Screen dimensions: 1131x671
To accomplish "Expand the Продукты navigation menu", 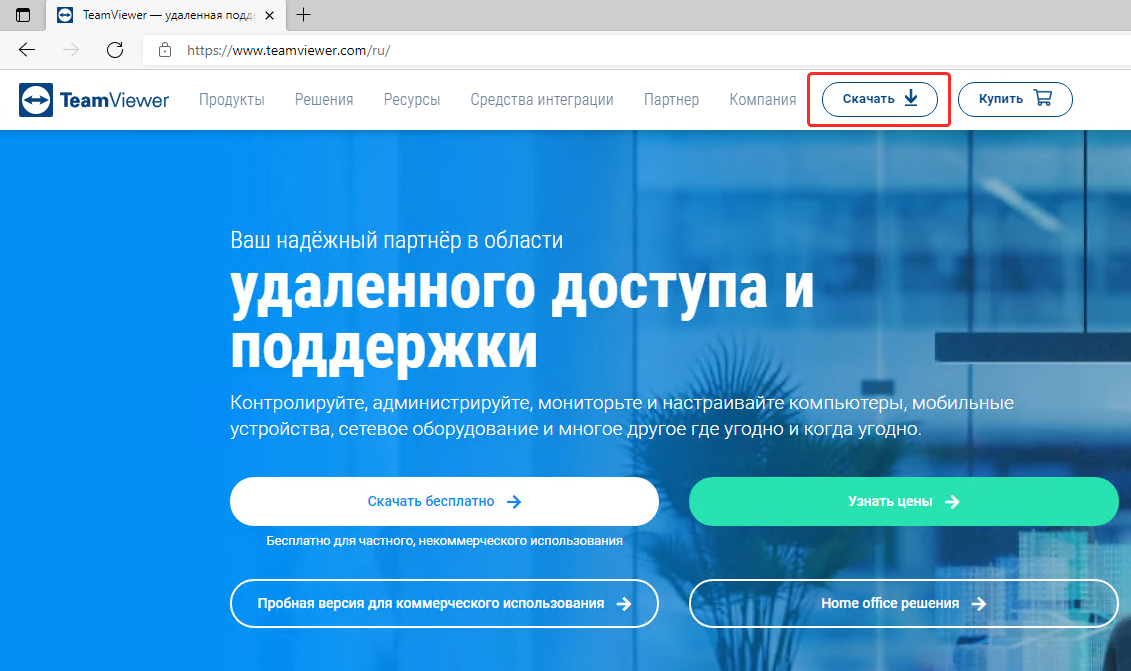I will pos(231,100).
